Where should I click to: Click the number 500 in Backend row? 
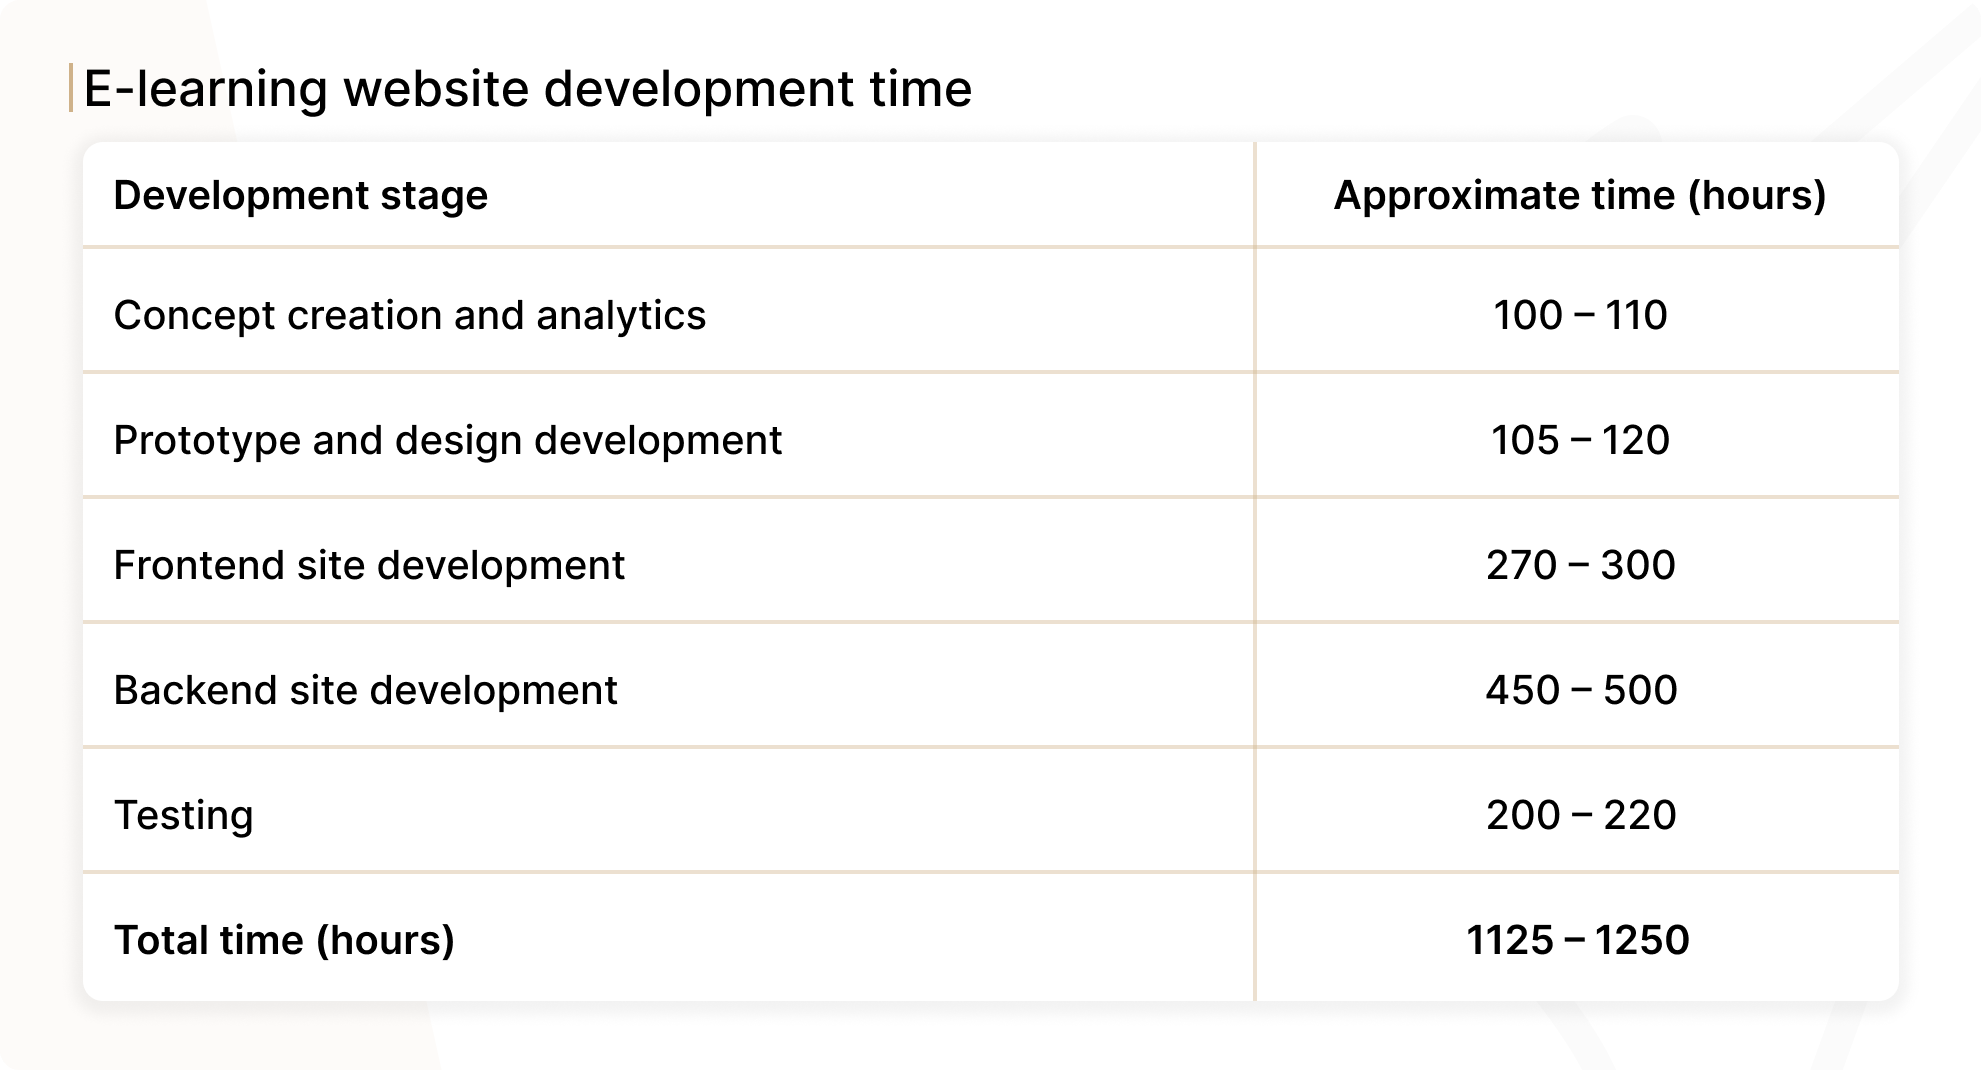tap(1640, 690)
